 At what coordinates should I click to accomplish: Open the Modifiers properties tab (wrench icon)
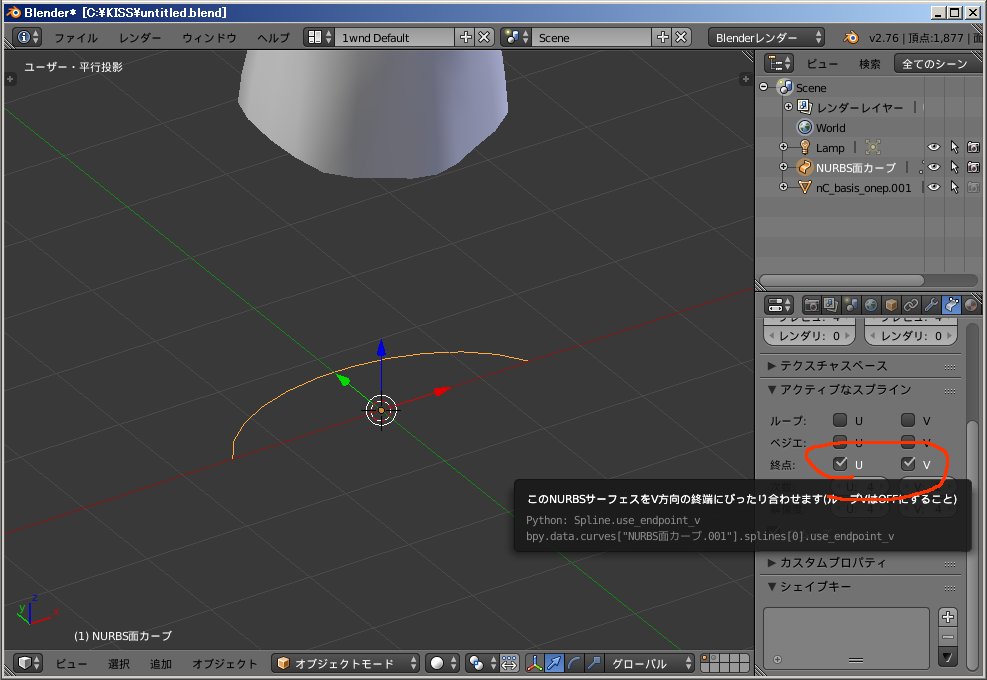(931, 305)
